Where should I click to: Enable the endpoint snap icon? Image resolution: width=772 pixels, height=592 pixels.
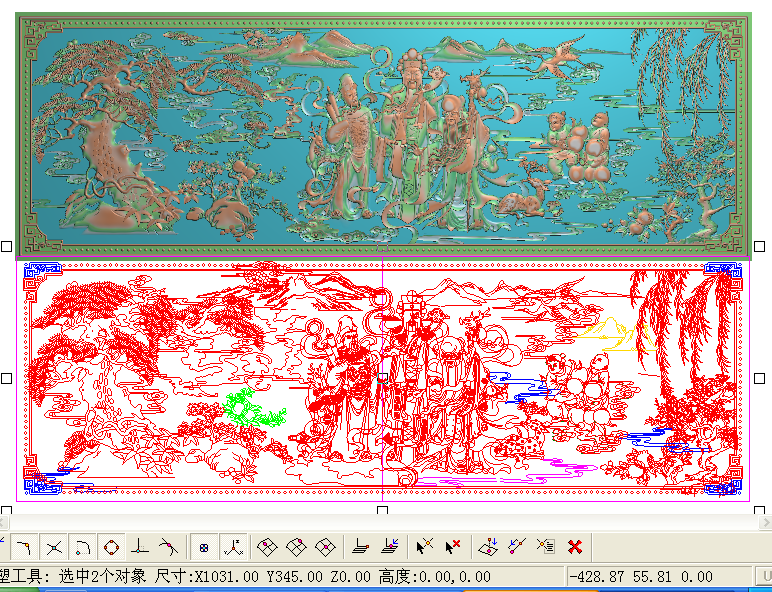(x=24, y=547)
